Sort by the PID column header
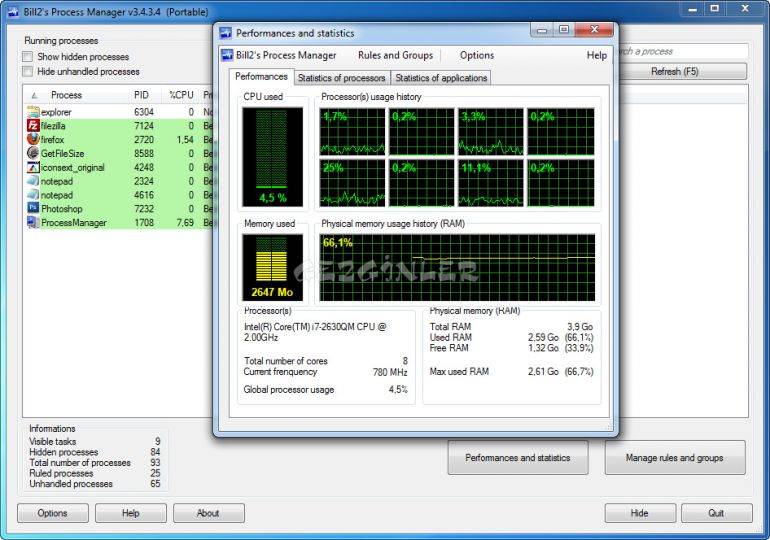Screen dimensions: 770x540 pyautogui.click(x=141, y=95)
